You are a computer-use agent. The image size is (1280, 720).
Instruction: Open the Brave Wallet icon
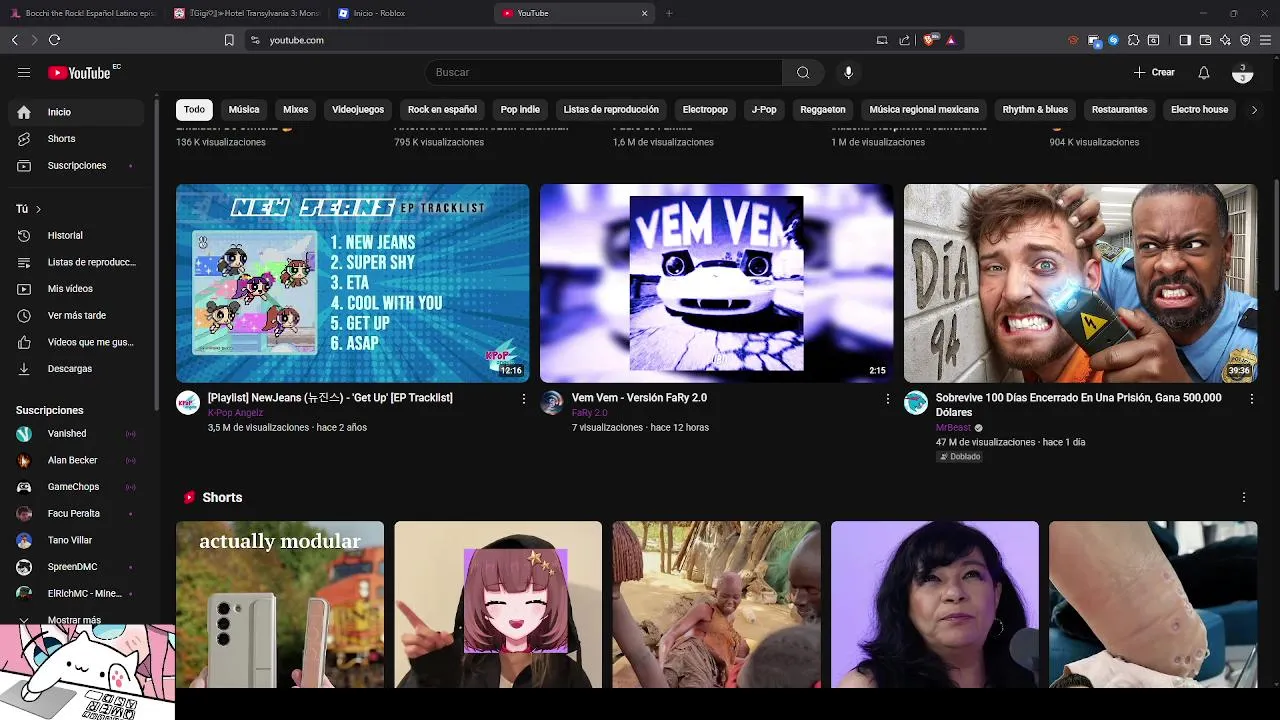click(1205, 40)
